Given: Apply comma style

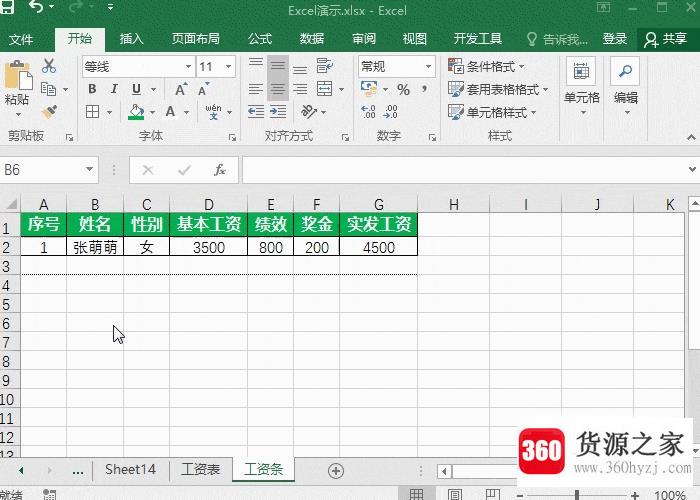Looking at the screenshot, I should [425, 89].
